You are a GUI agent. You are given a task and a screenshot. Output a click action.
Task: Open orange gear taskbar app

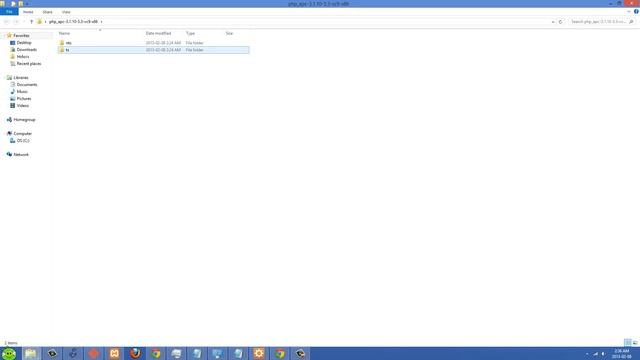point(259,353)
